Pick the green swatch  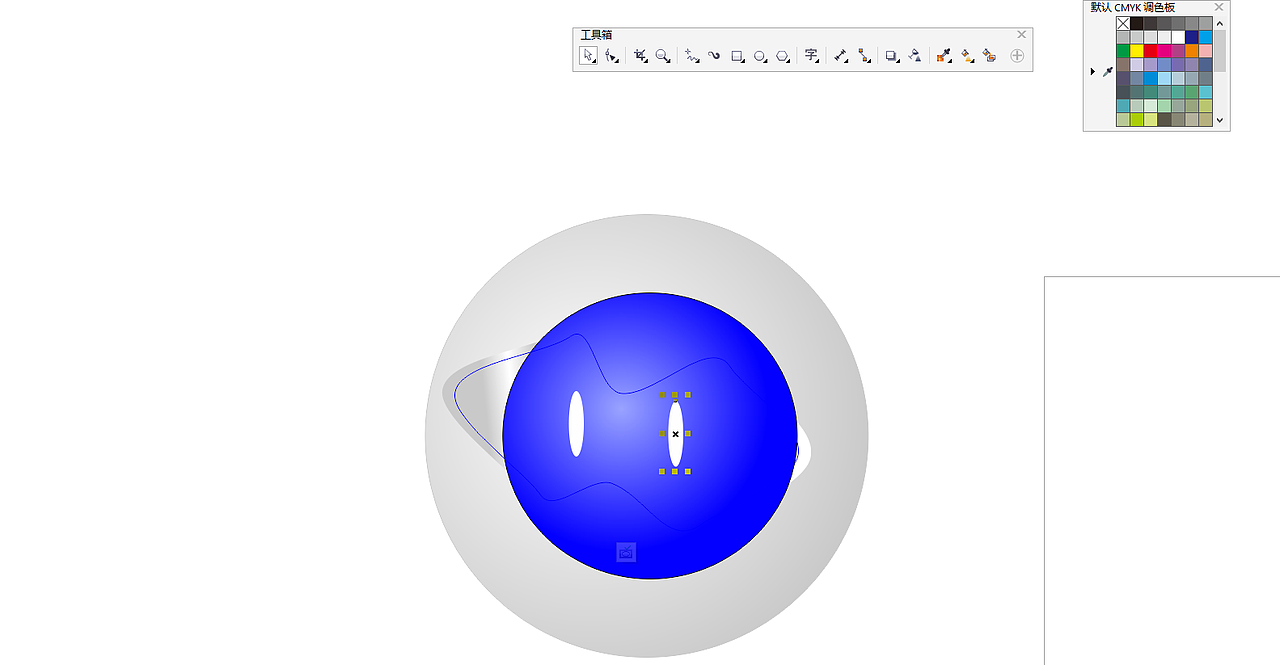1123,51
